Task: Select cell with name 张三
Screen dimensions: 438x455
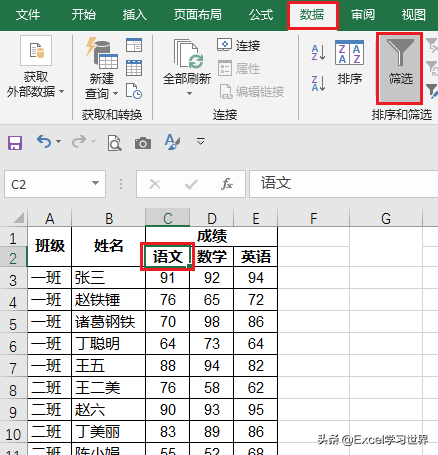Action: click(x=109, y=277)
